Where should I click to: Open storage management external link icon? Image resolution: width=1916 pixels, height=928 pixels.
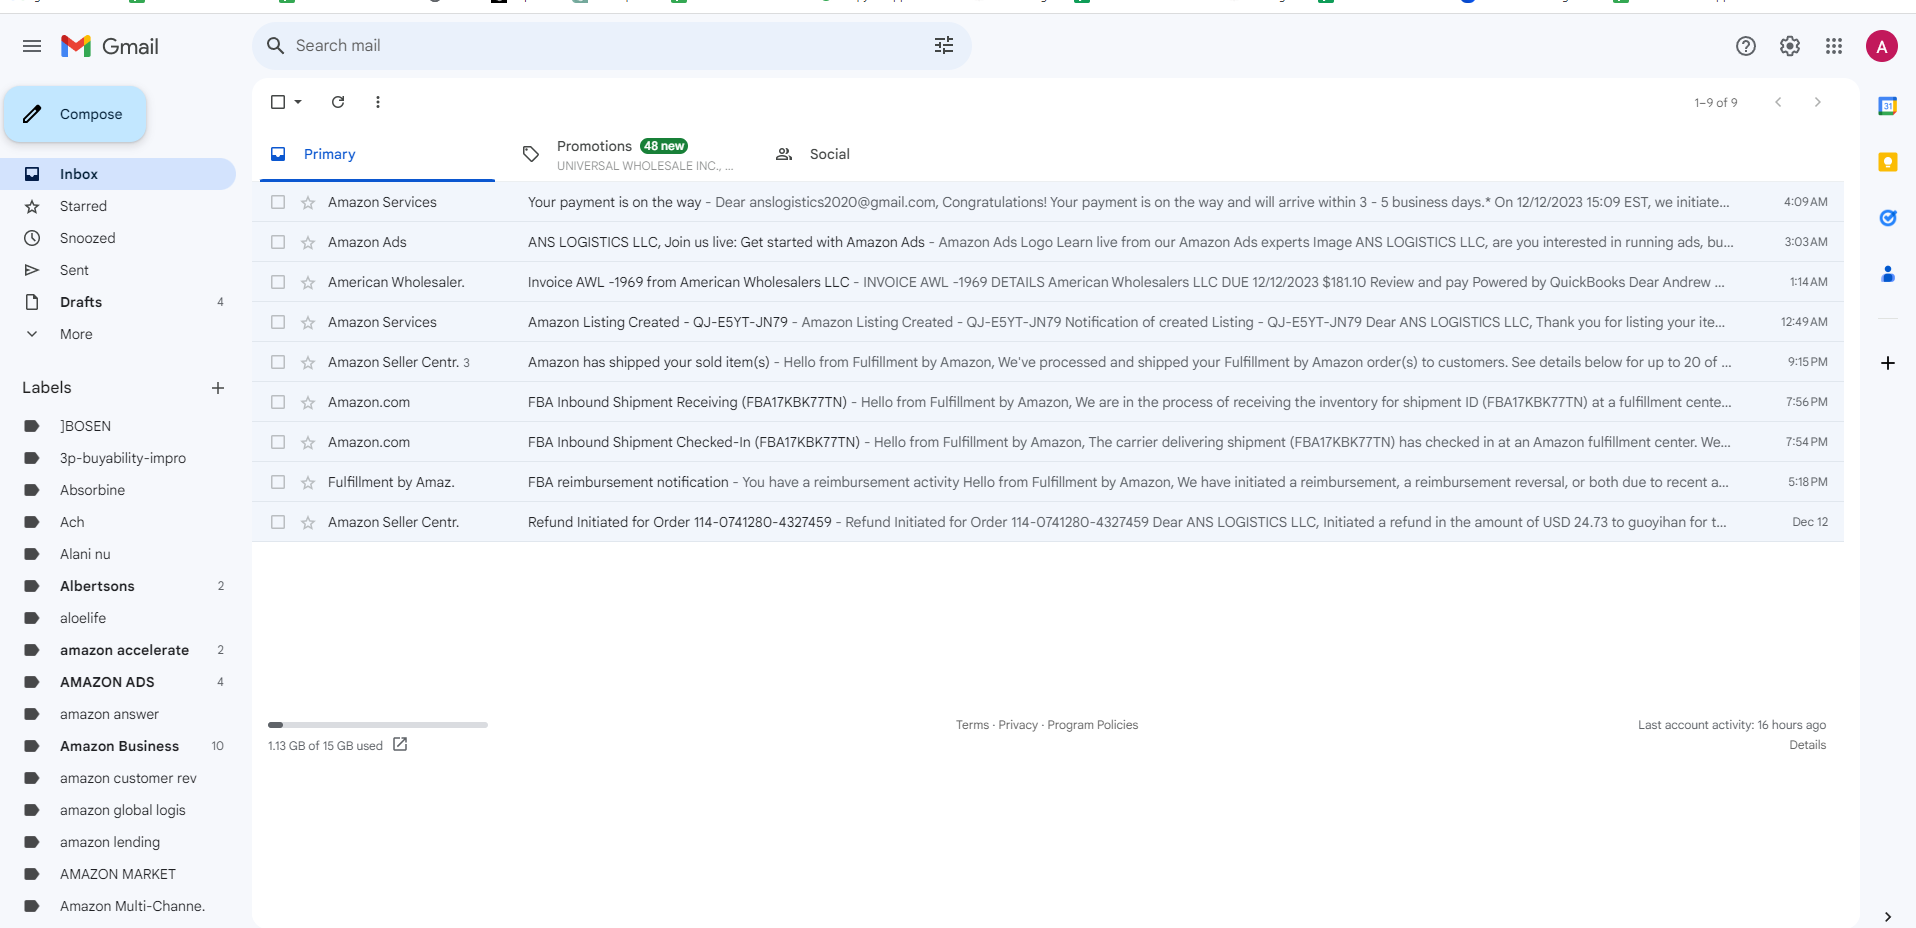(400, 744)
